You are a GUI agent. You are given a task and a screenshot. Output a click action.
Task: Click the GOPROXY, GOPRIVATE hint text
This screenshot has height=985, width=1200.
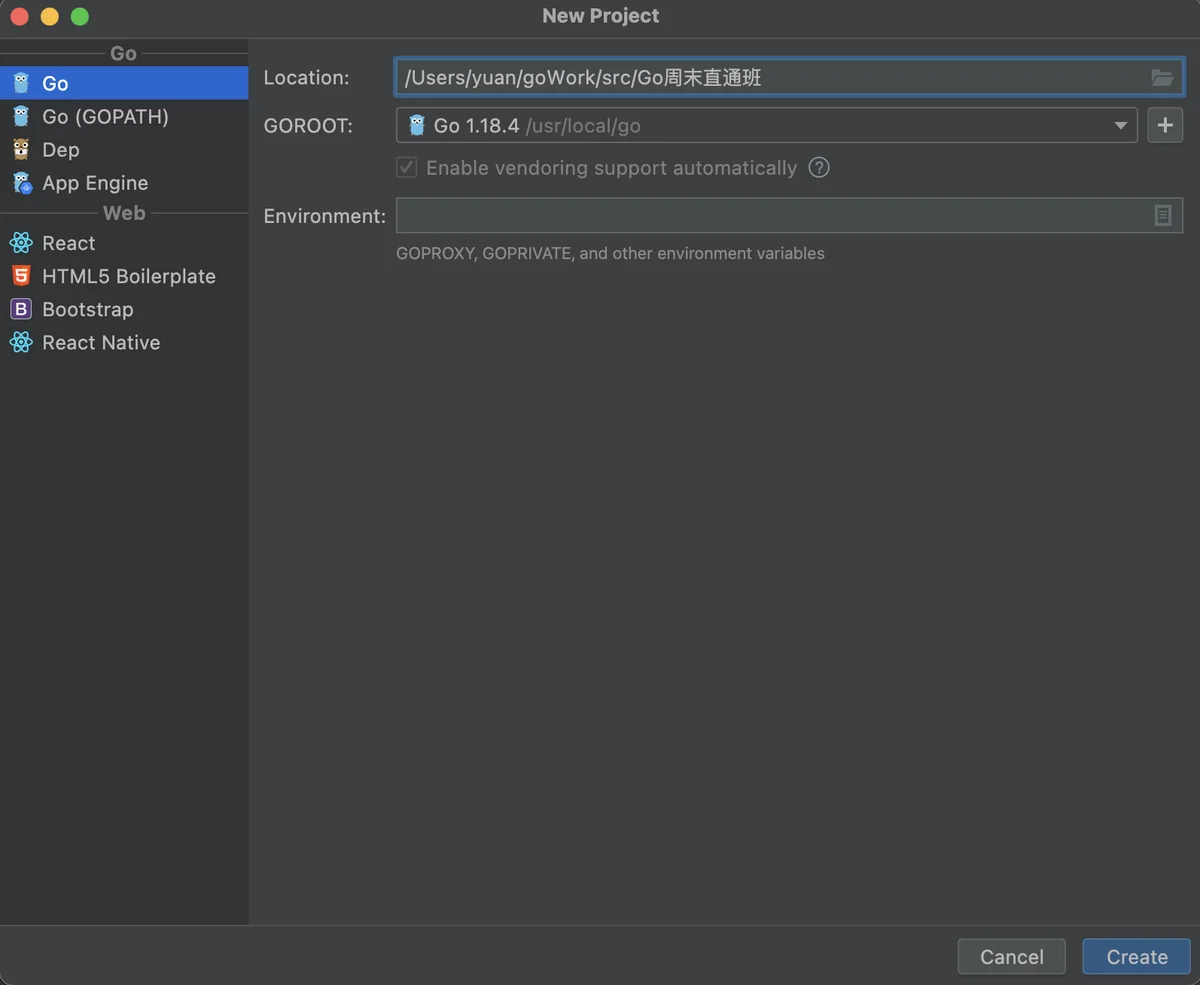click(x=610, y=253)
